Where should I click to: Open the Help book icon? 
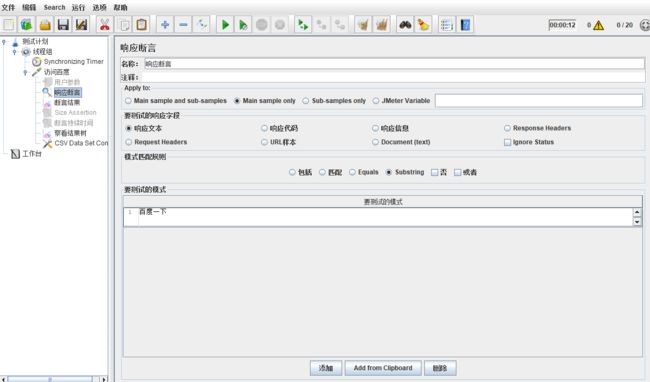tap(465, 25)
